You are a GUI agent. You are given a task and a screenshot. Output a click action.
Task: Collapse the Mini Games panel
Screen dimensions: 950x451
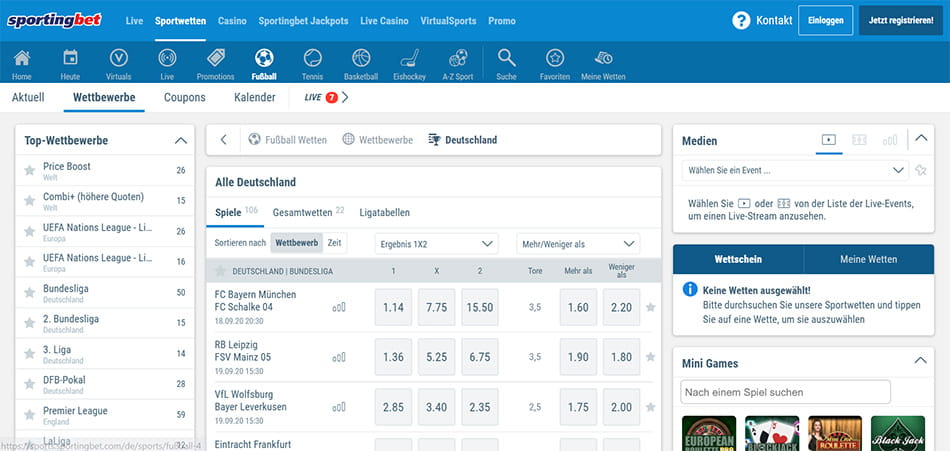pyautogui.click(x=920, y=361)
